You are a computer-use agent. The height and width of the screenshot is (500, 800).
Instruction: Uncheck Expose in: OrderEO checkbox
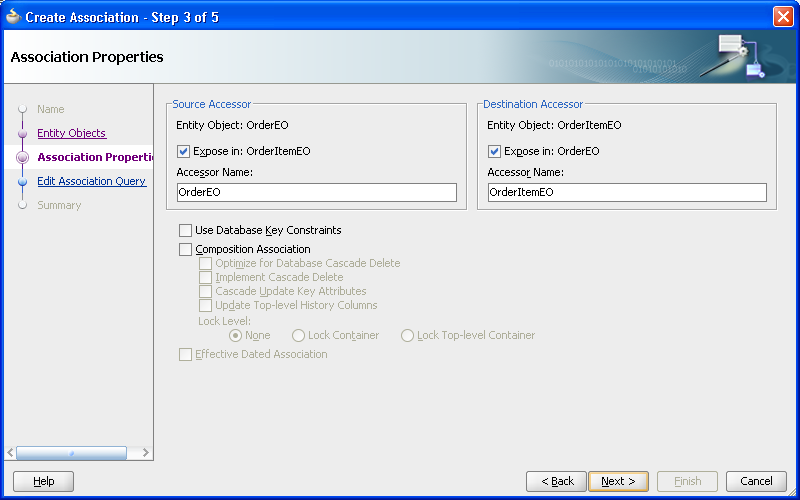(x=494, y=152)
